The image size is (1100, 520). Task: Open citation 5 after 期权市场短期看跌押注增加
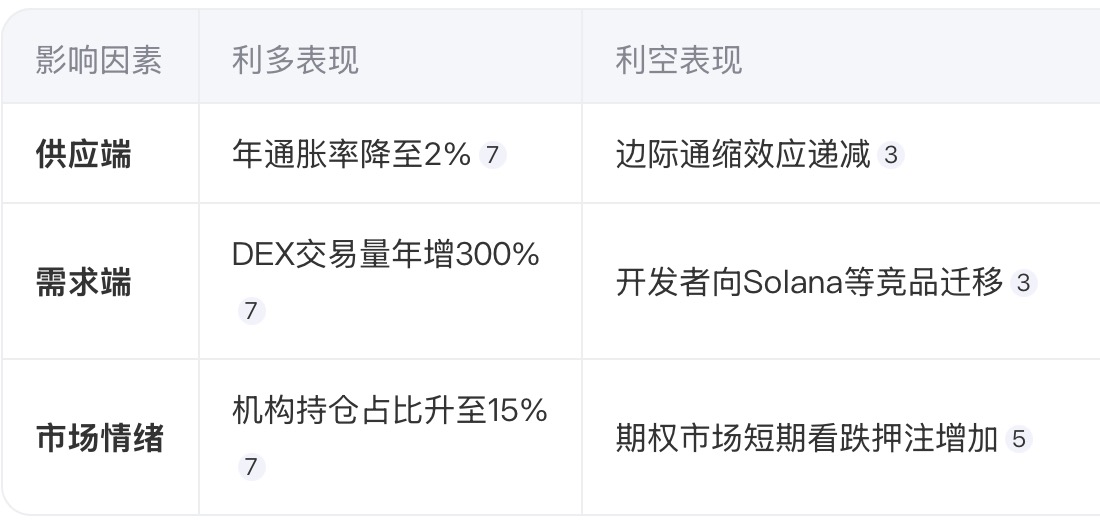click(x=1019, y=439)
